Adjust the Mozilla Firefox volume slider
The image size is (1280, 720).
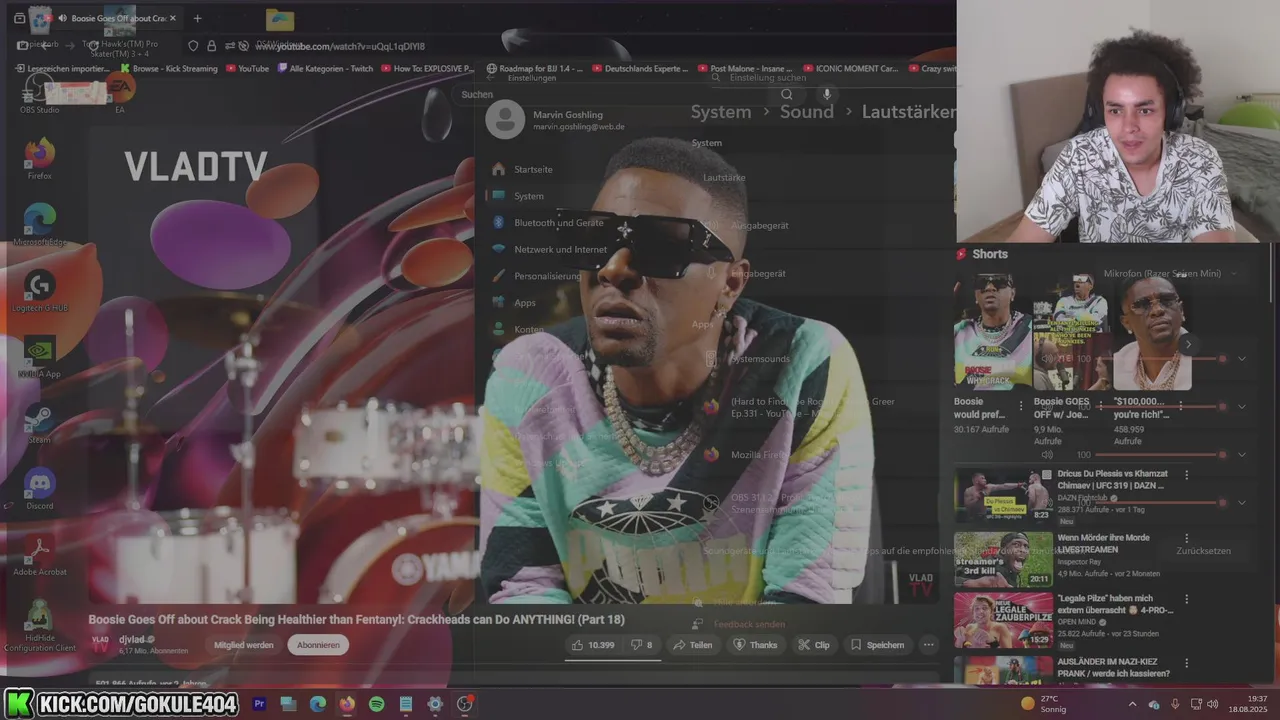coord(1162,455)
